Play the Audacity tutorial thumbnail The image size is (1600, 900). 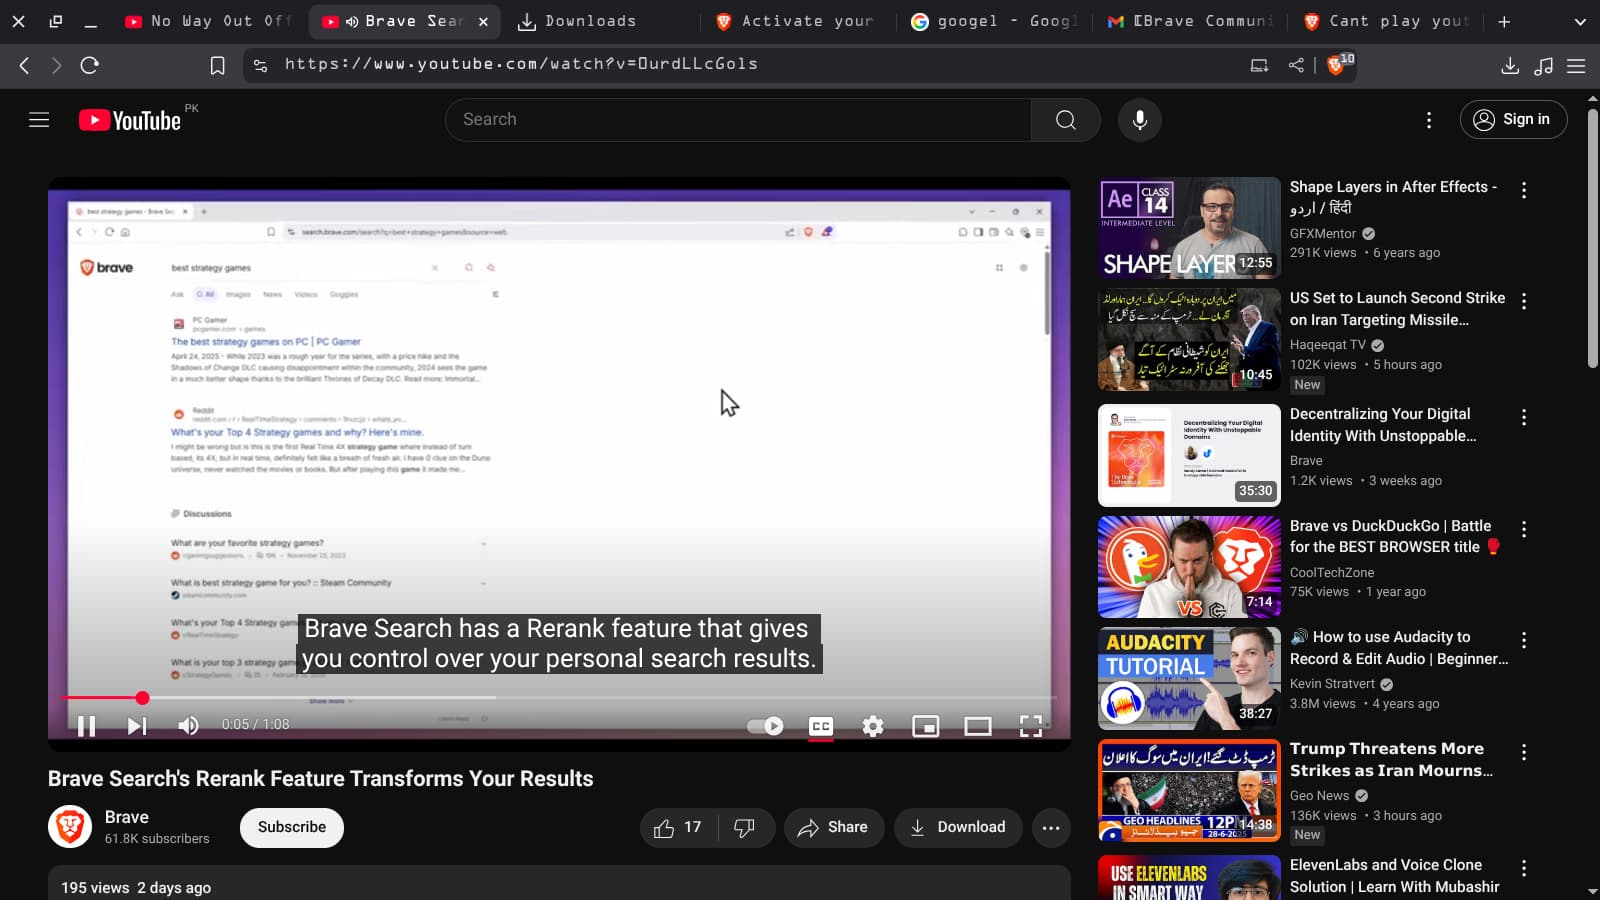[x=1189, y=679]
